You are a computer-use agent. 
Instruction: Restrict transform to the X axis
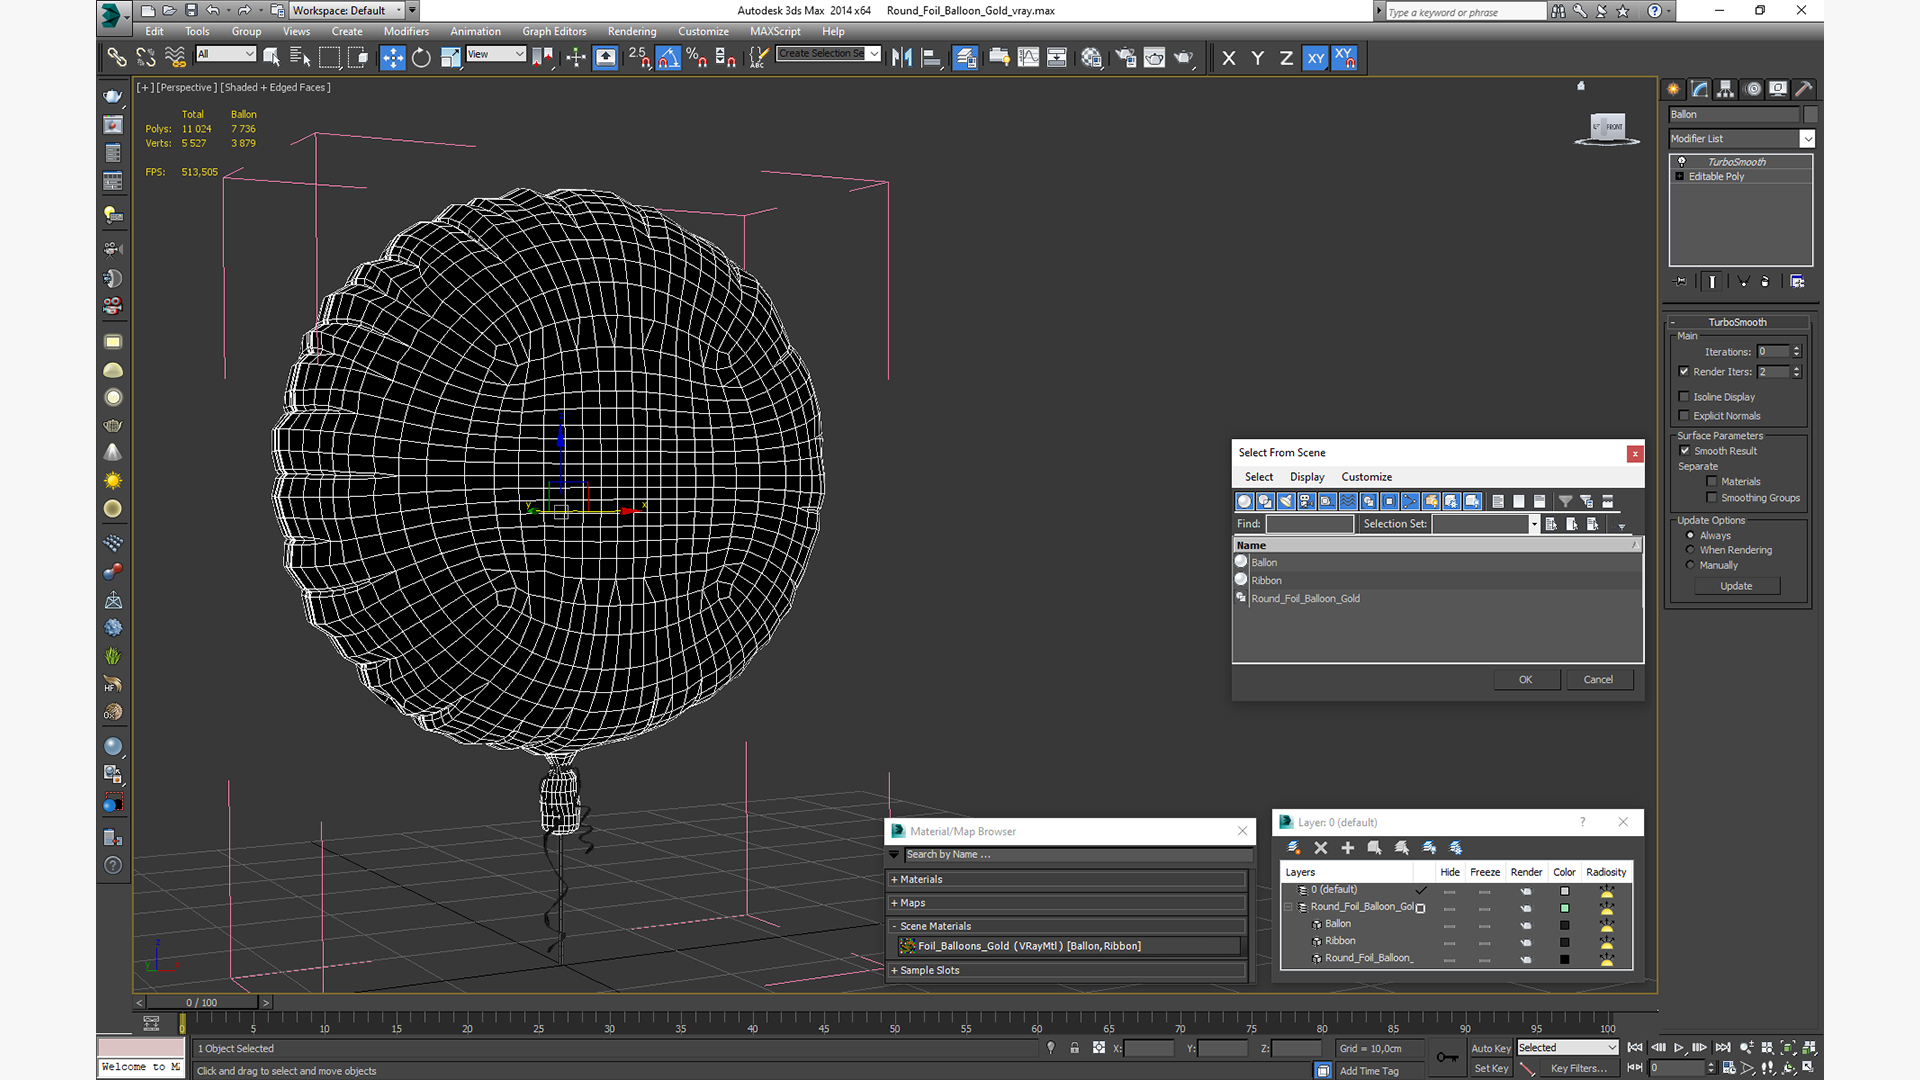(1229, 58)
